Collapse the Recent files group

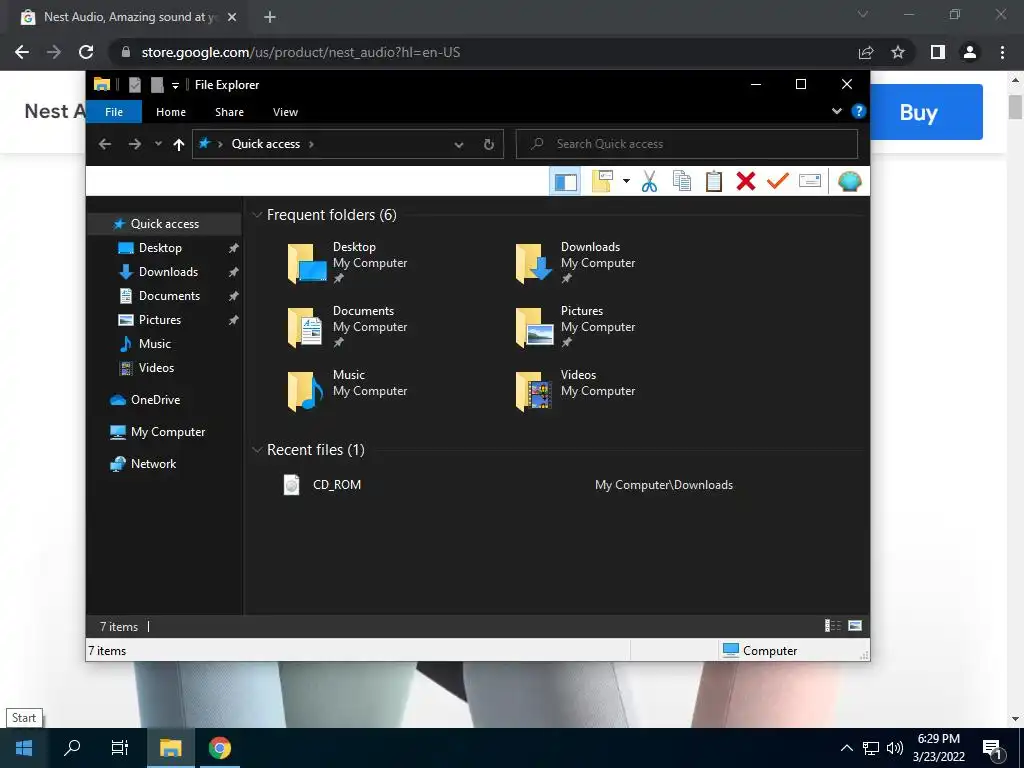(x=257, y=450)
